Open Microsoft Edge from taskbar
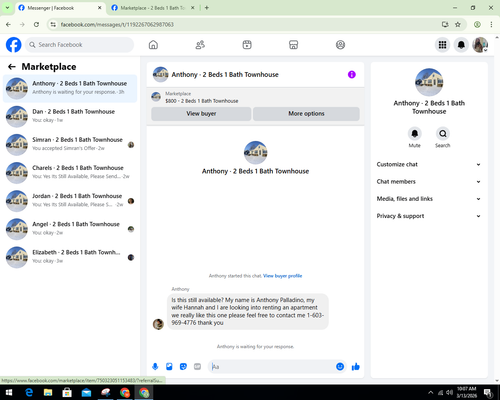This screenshot has width=500, height=400. [x=29, y=392]
